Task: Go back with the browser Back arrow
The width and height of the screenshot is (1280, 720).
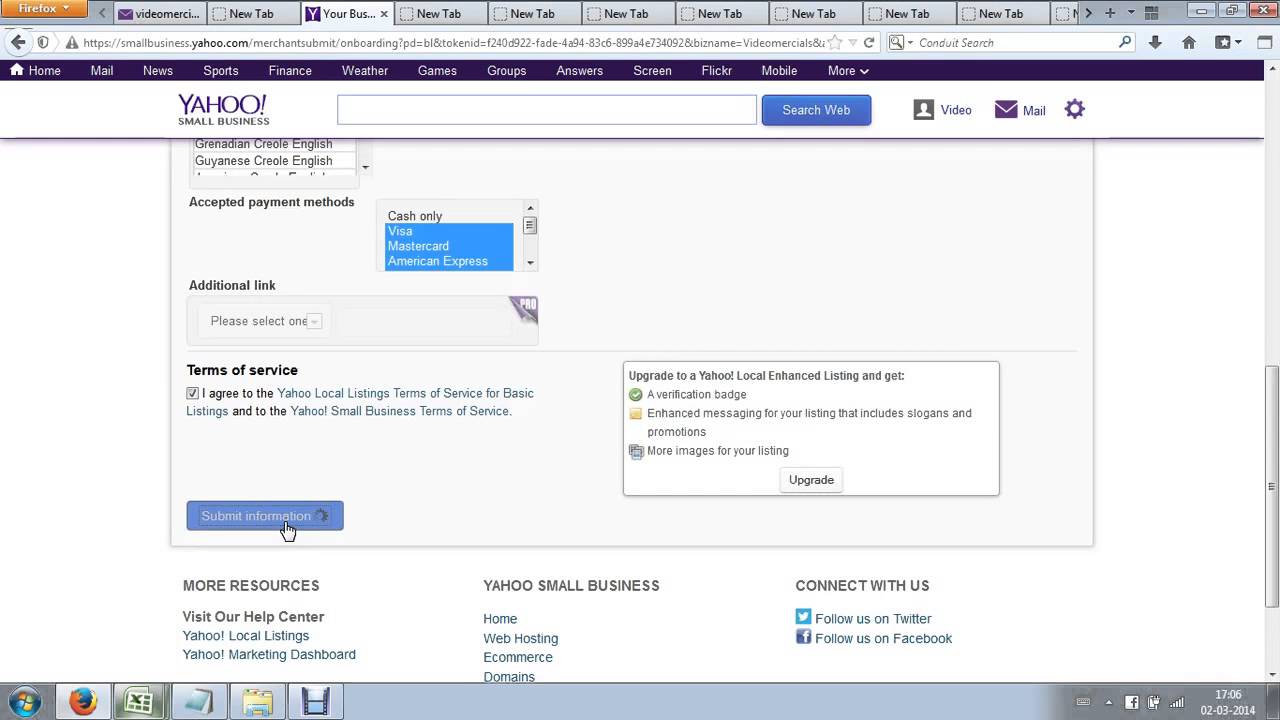Action: 18,42
